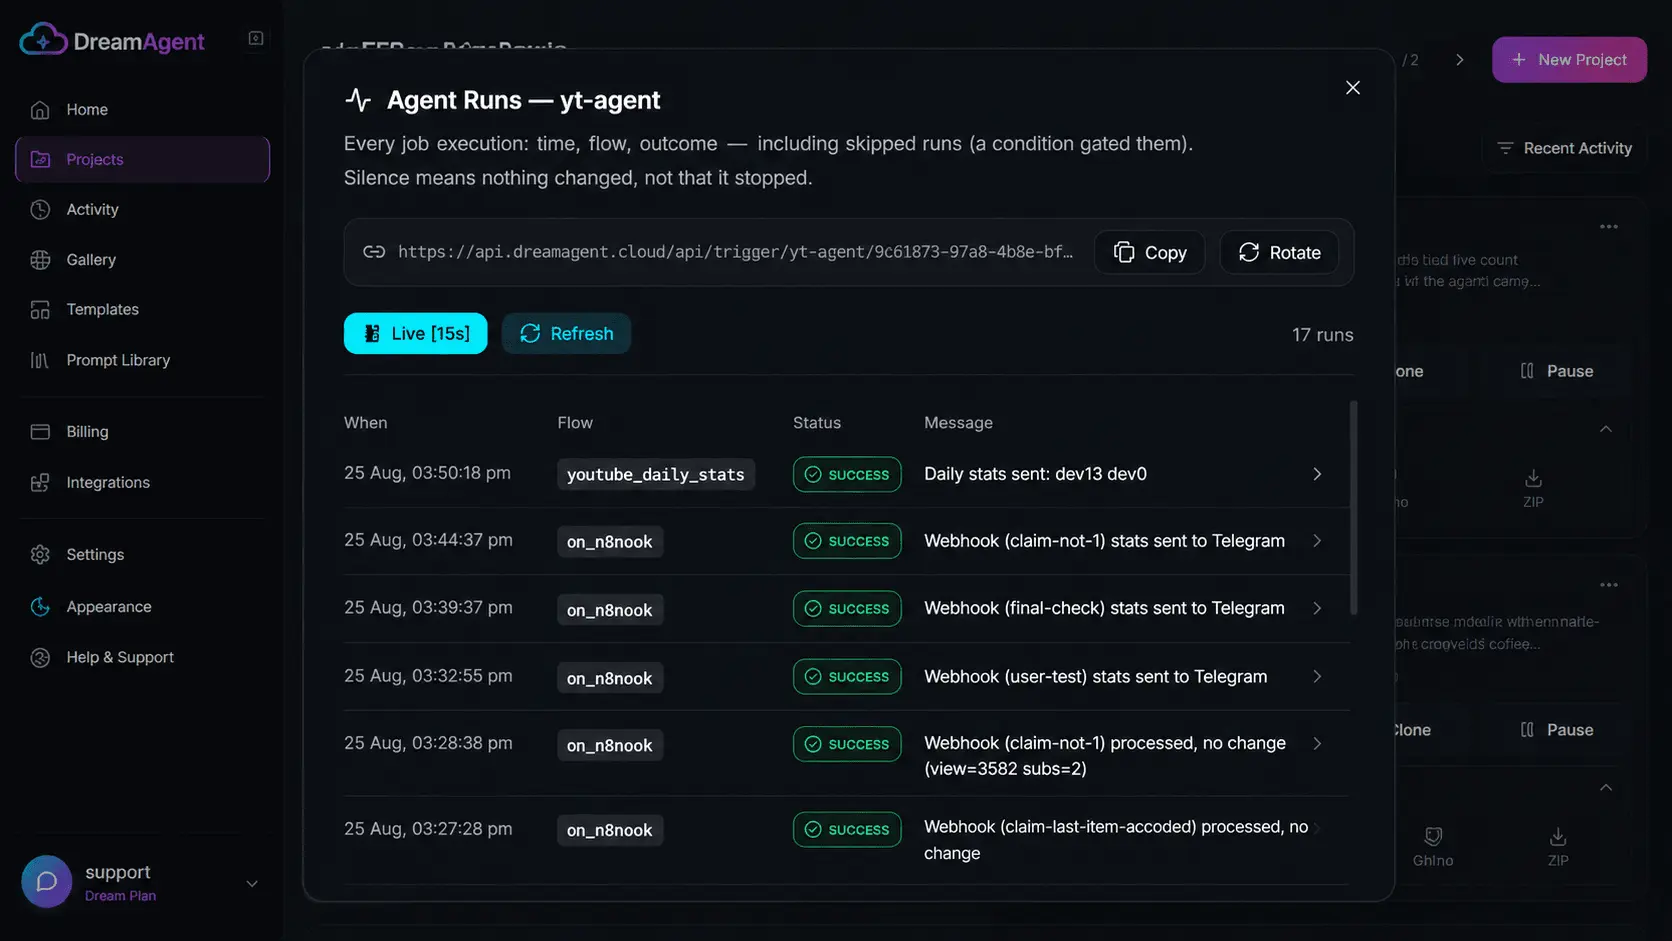Click the runs list vertical scrollbar
Screen dimensions: 1672x941
coord(1354,507)
